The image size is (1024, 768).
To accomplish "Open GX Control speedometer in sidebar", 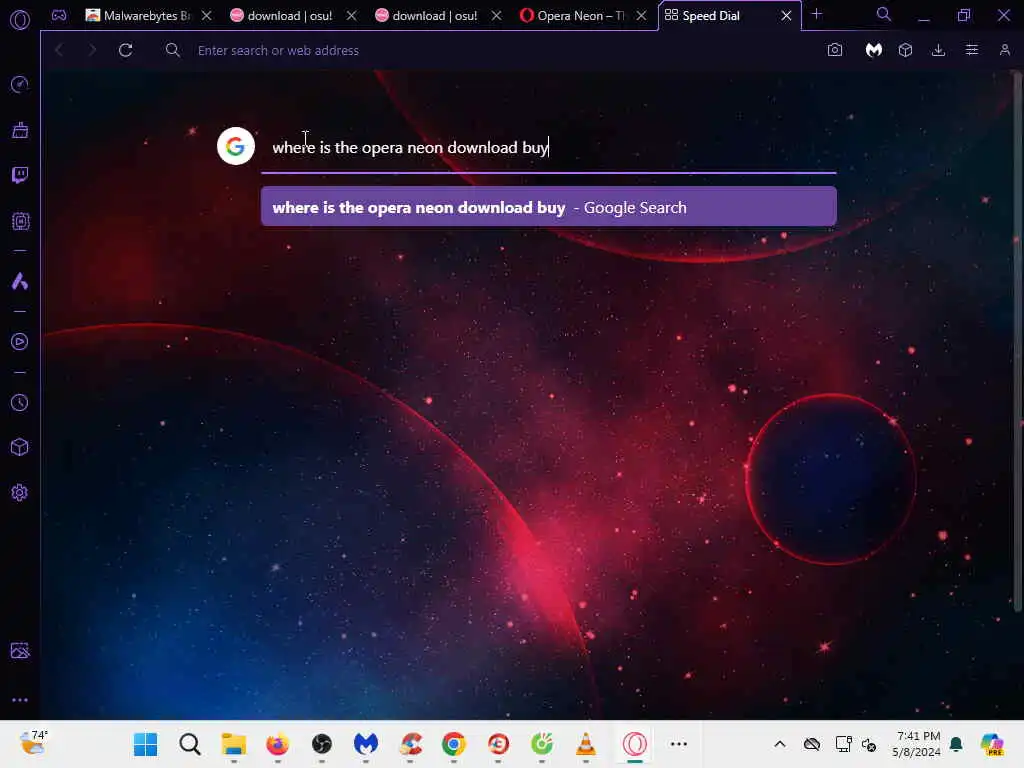I will pos(20,84).
